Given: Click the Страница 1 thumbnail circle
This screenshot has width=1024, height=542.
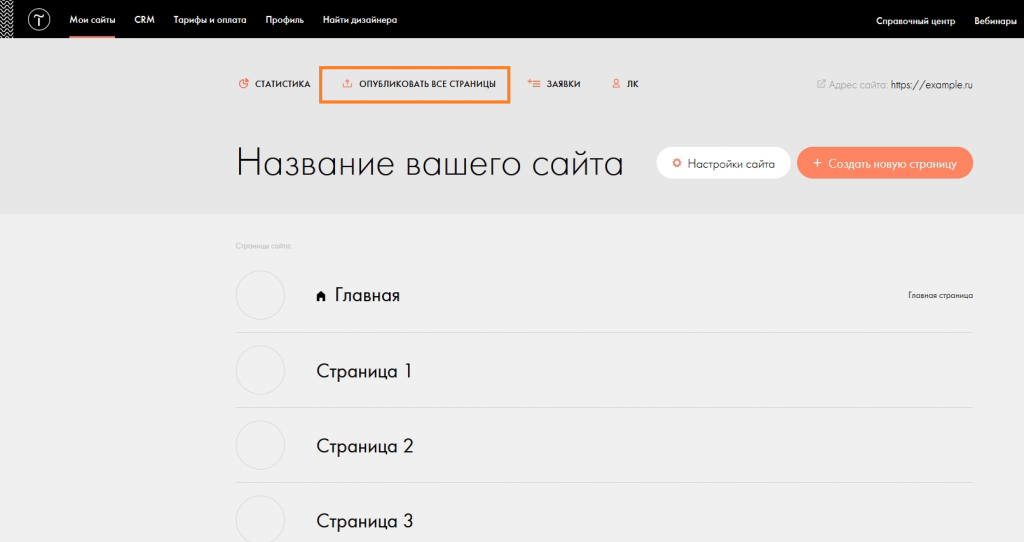Looking at the screenshot, I should point(260,370).
